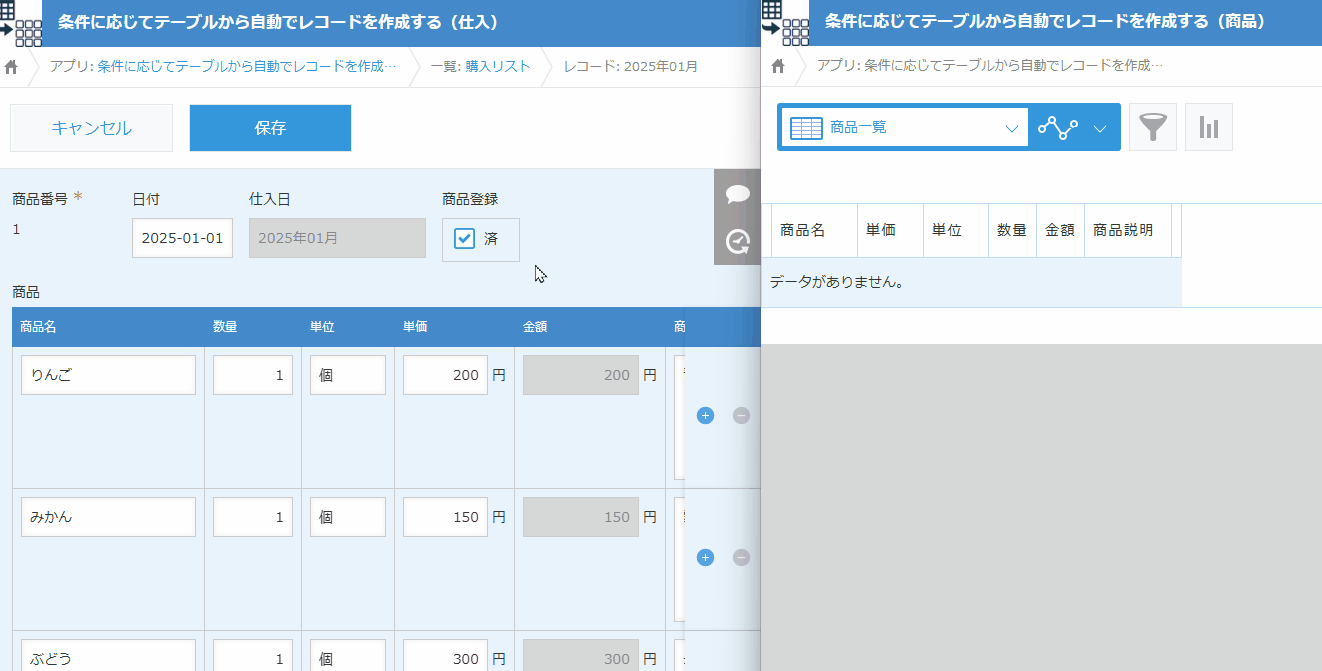Click the 単価 field showing 150
Image resolution: width=1322 pixels, height=671 pixels.
click(445, 517)
